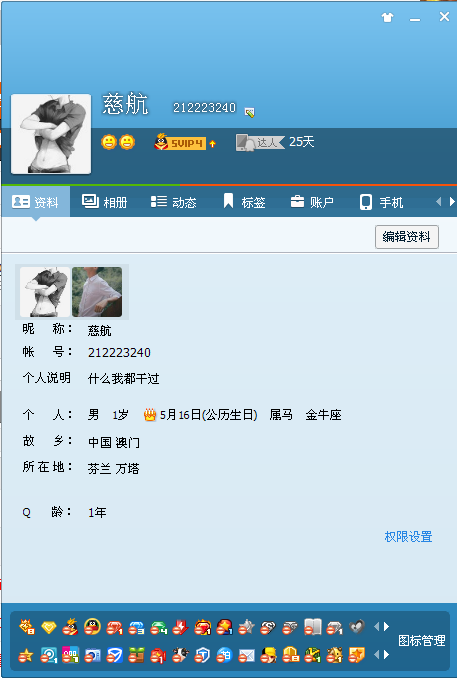
Task: Click the mail envelope icon in bottom bar
Action: 246,656
